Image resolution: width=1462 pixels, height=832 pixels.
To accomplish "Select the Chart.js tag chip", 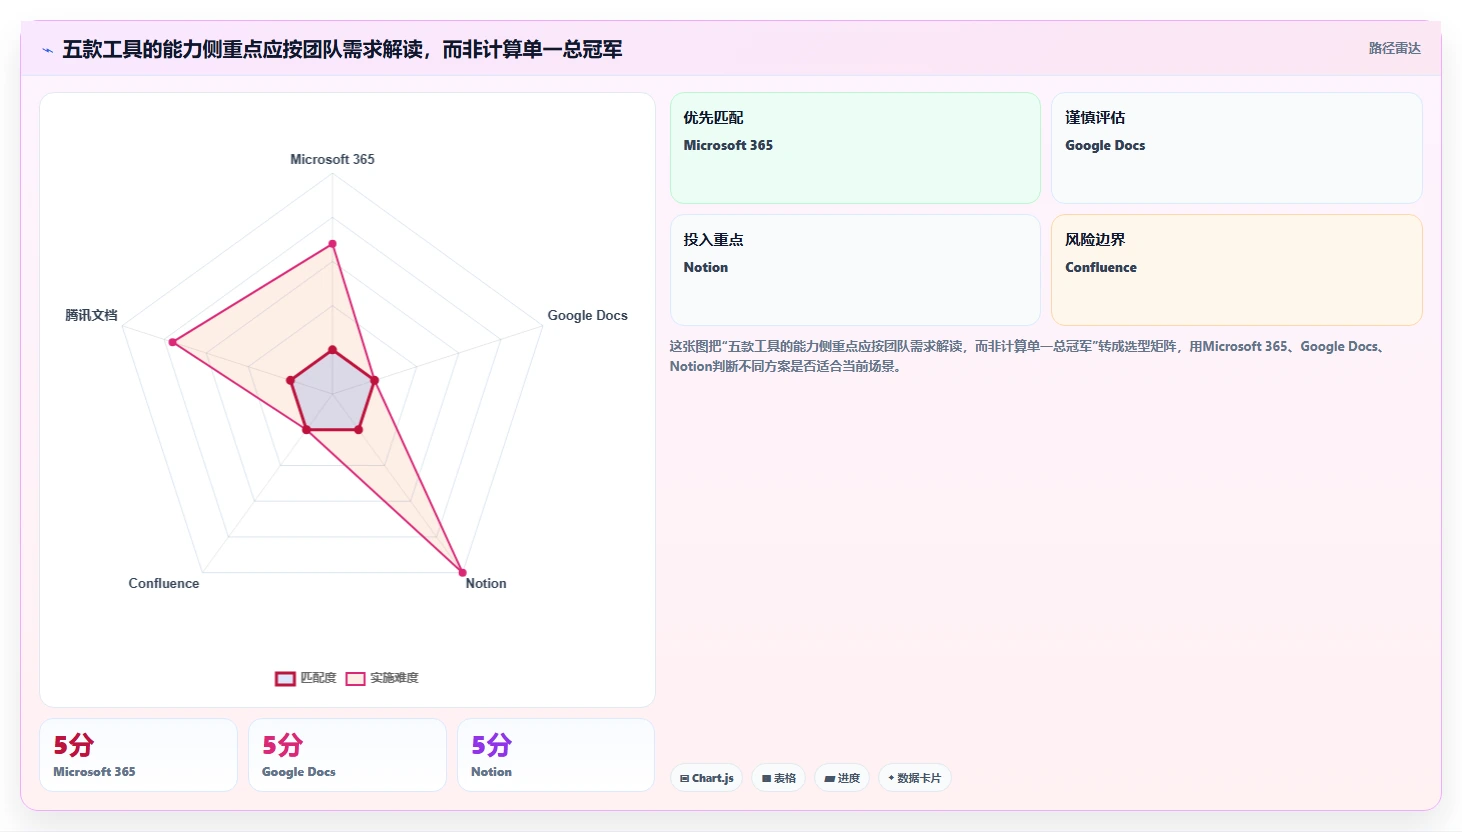I will 706,778.
